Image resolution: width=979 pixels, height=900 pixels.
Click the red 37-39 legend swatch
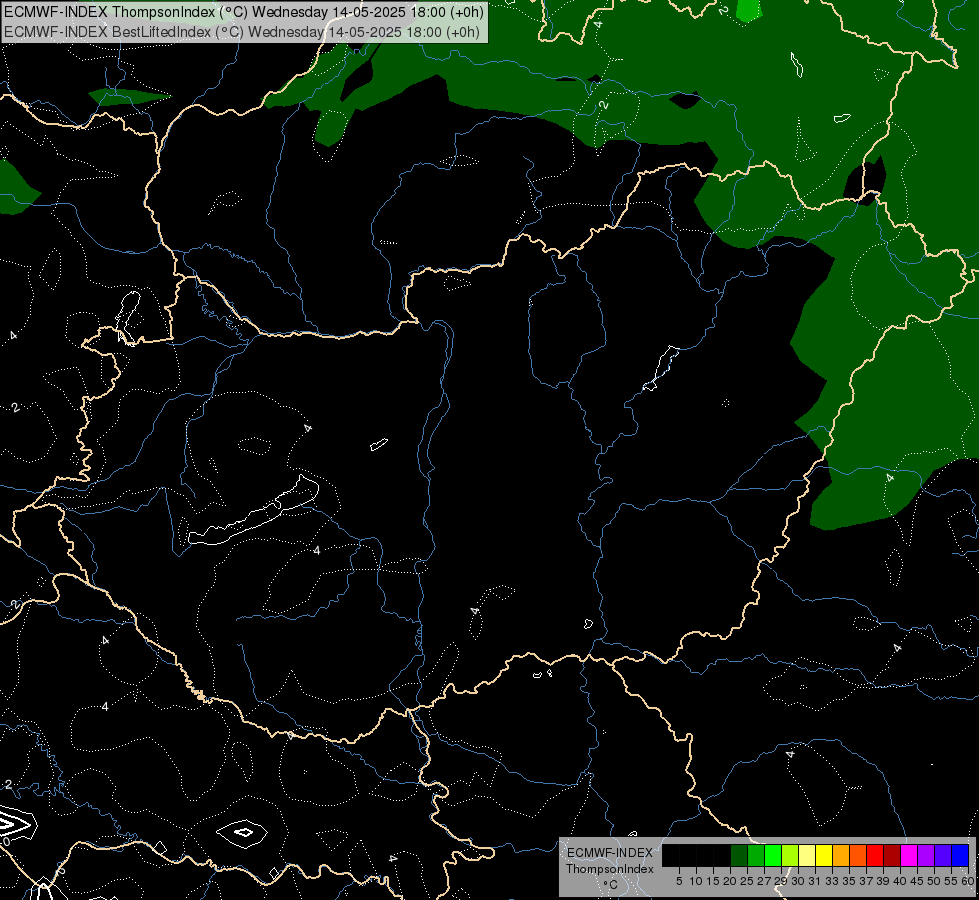coord(875,855)
